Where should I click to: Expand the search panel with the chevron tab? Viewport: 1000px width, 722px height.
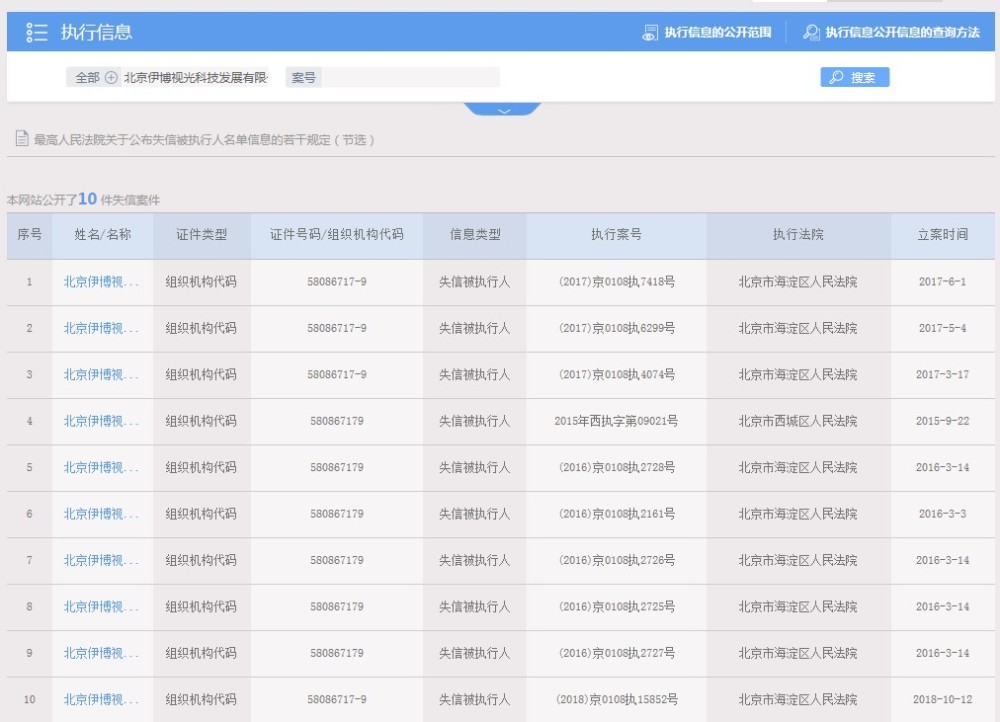point(503,109)
